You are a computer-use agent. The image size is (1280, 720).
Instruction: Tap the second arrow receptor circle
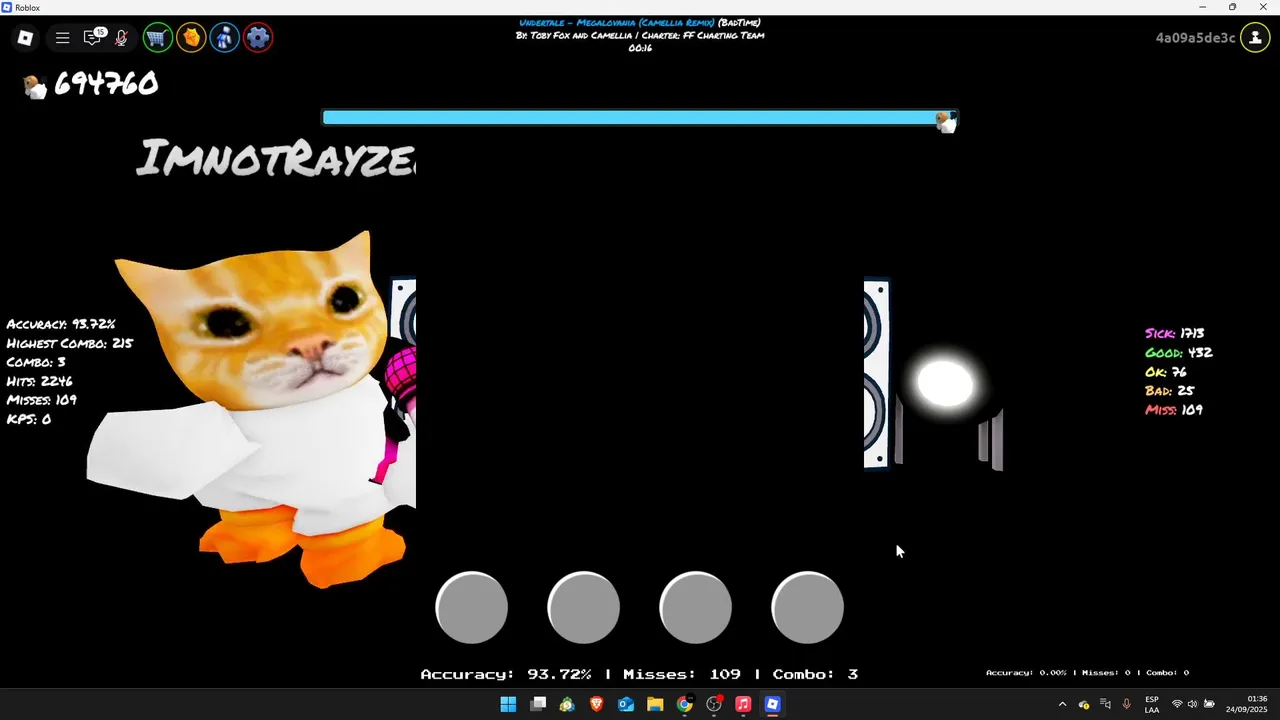[x=584, y=607]
